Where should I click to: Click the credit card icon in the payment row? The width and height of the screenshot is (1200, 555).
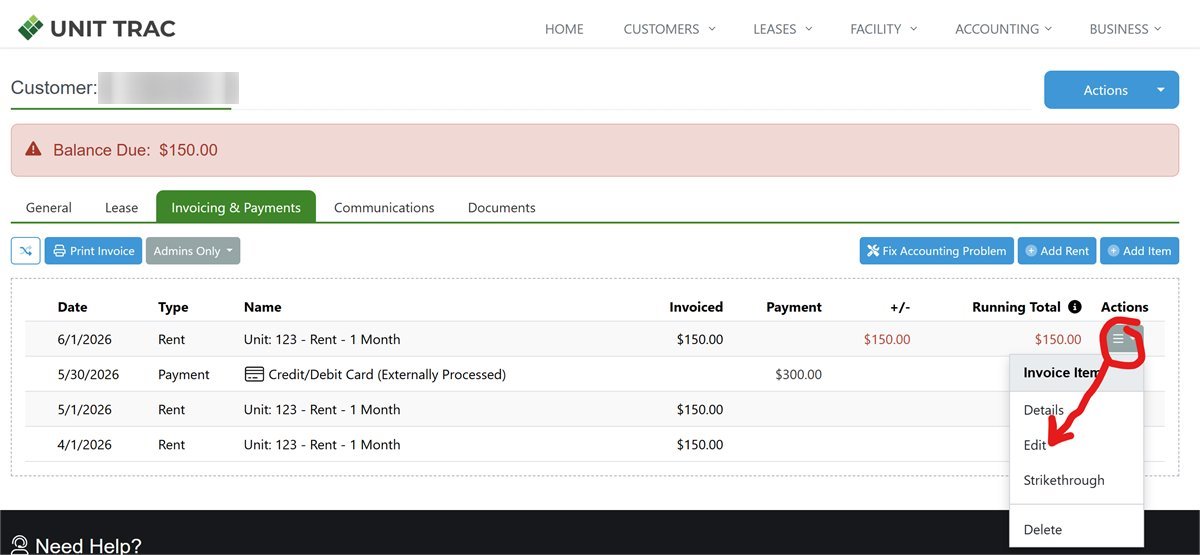point(254,374)
